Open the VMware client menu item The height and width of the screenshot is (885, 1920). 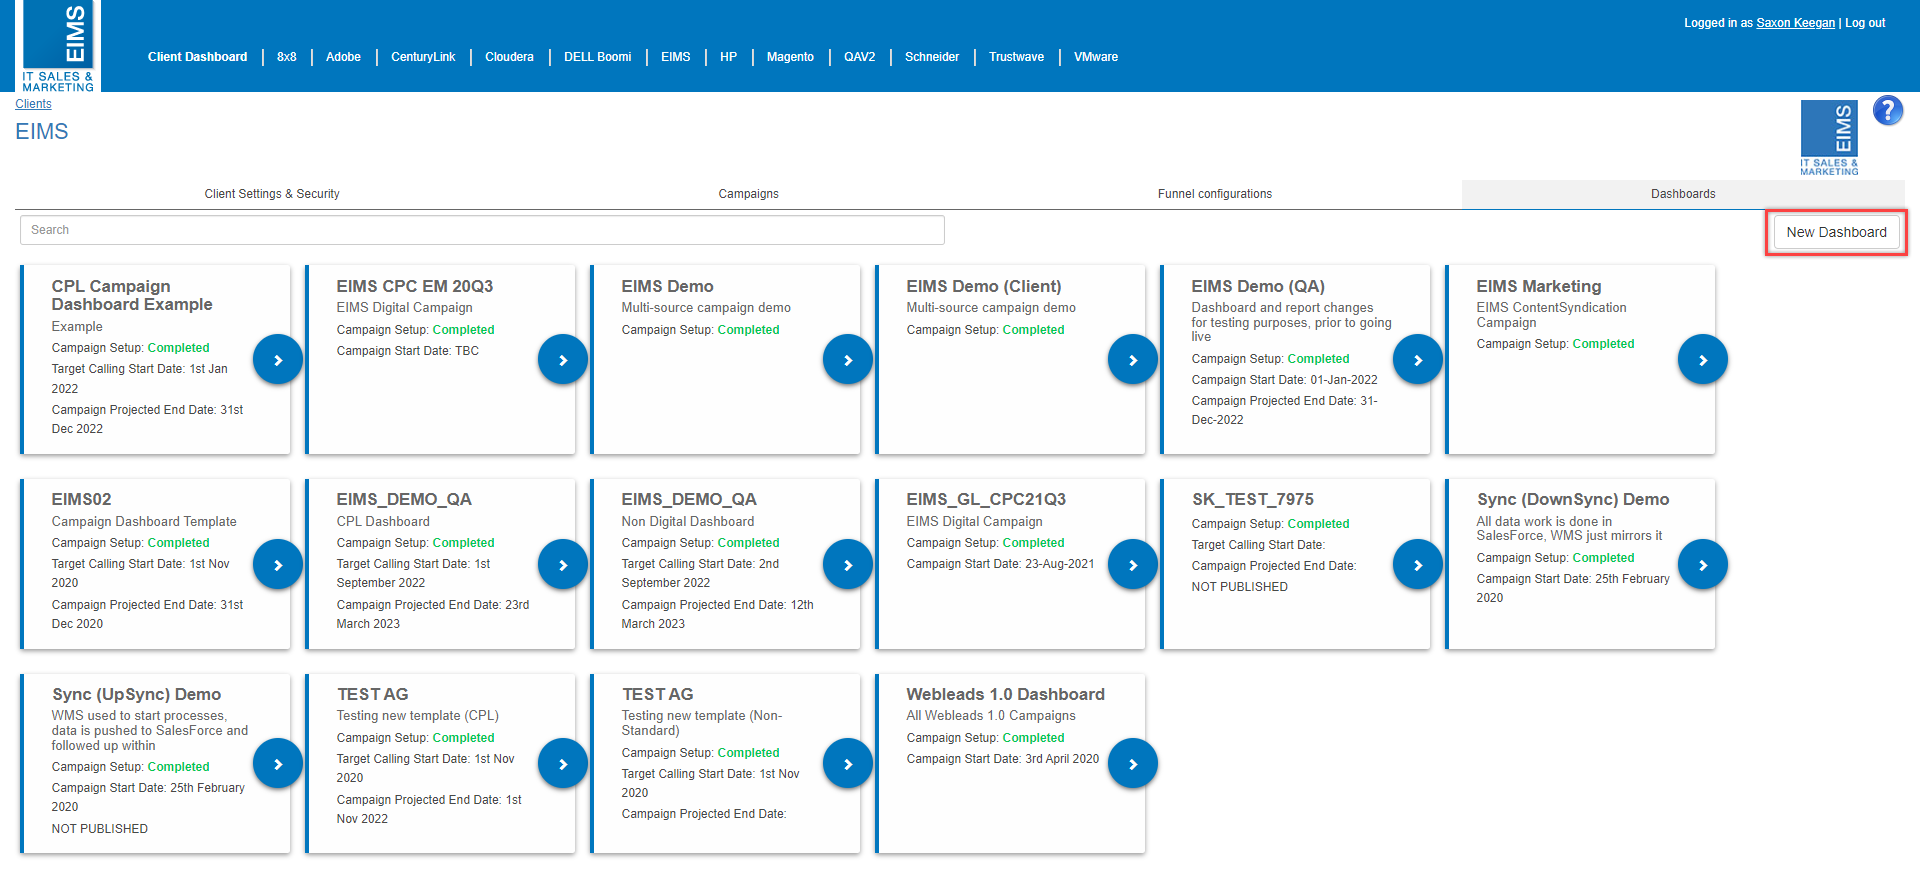tap(1096, 57)
